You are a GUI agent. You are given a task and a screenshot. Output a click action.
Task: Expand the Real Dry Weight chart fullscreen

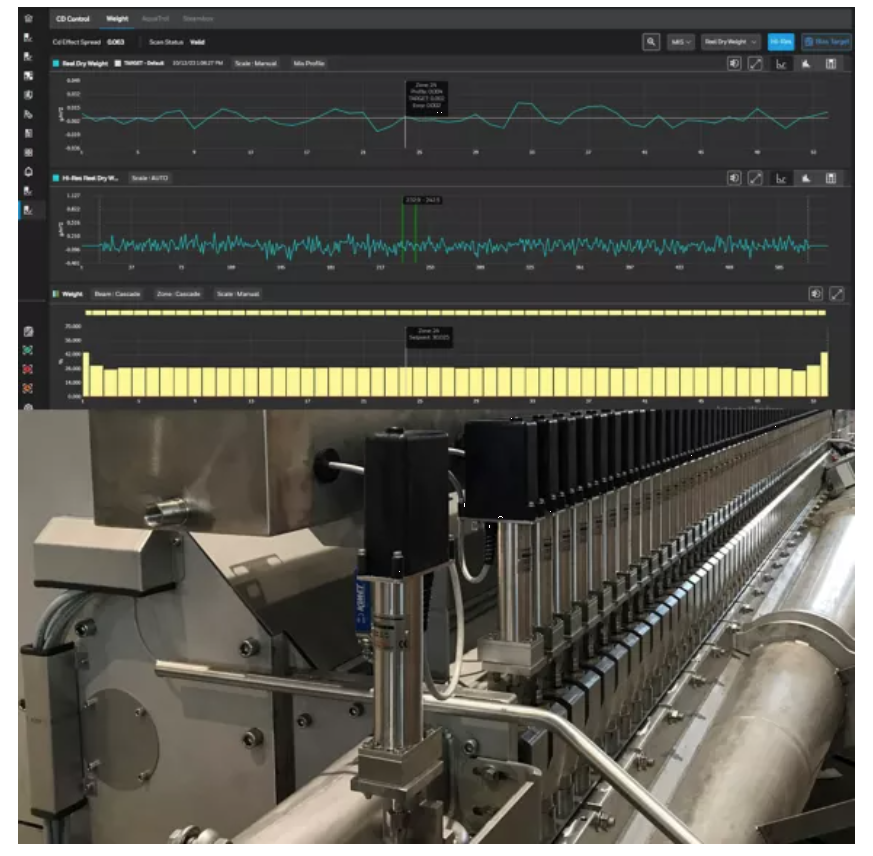tap(756, 64)
